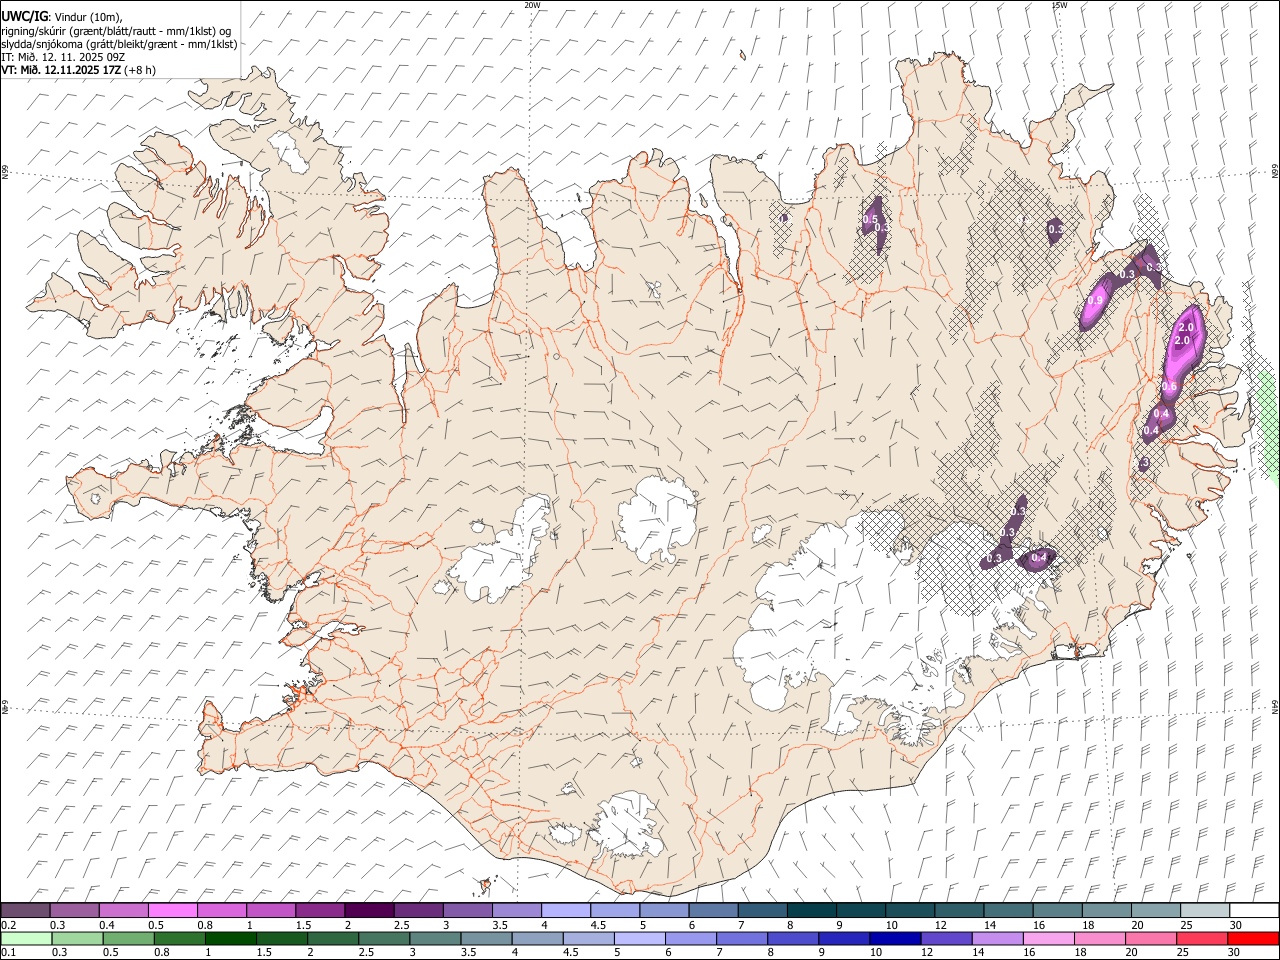The image size is (1280, 960).
Task: Select the 'slydda/snjókoma' legend description line
Action: 119,44
